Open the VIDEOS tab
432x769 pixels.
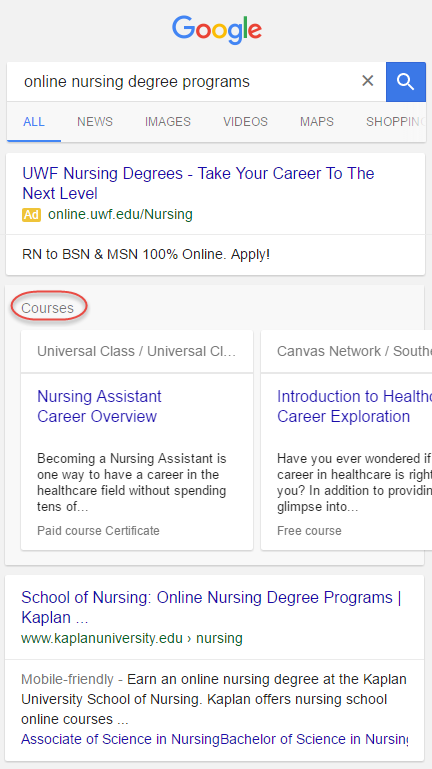click(246, 122)
